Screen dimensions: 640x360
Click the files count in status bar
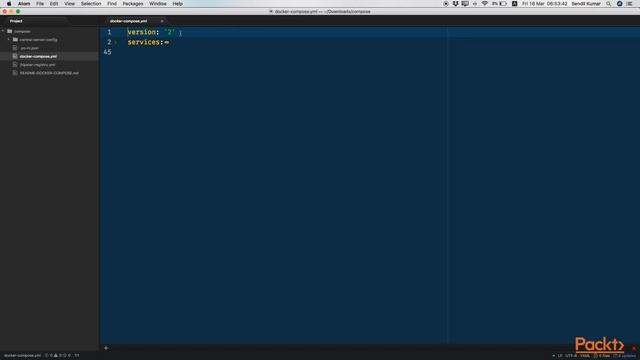[602, 356]
